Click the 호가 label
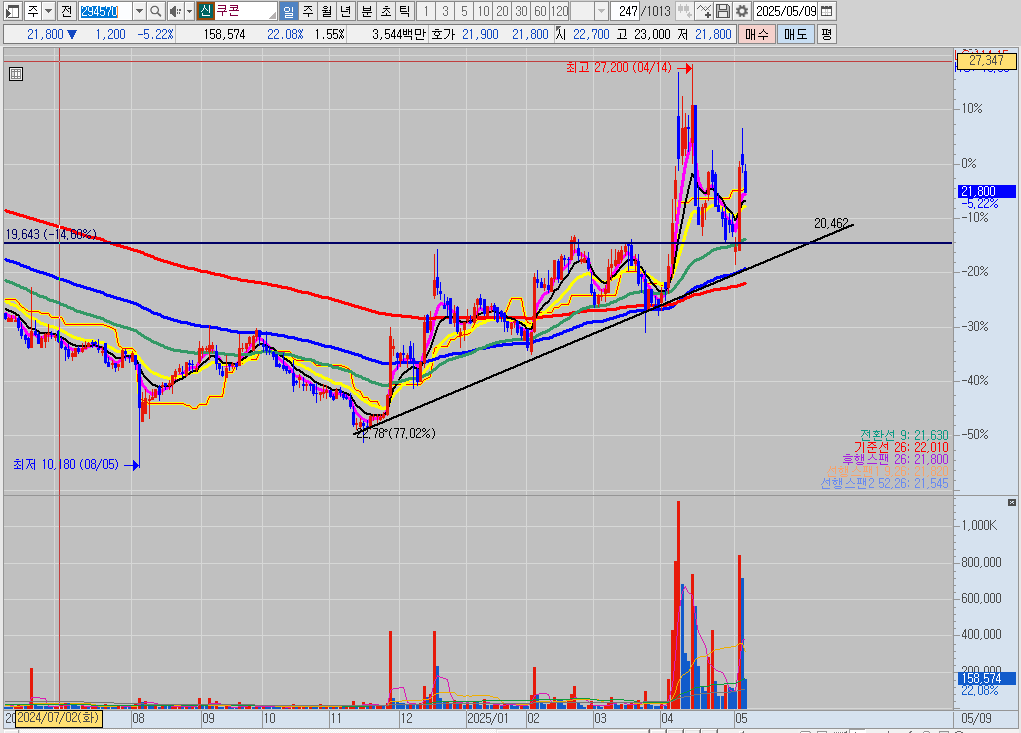This screenshot has width=1021, height=733. tap(443, 34)
